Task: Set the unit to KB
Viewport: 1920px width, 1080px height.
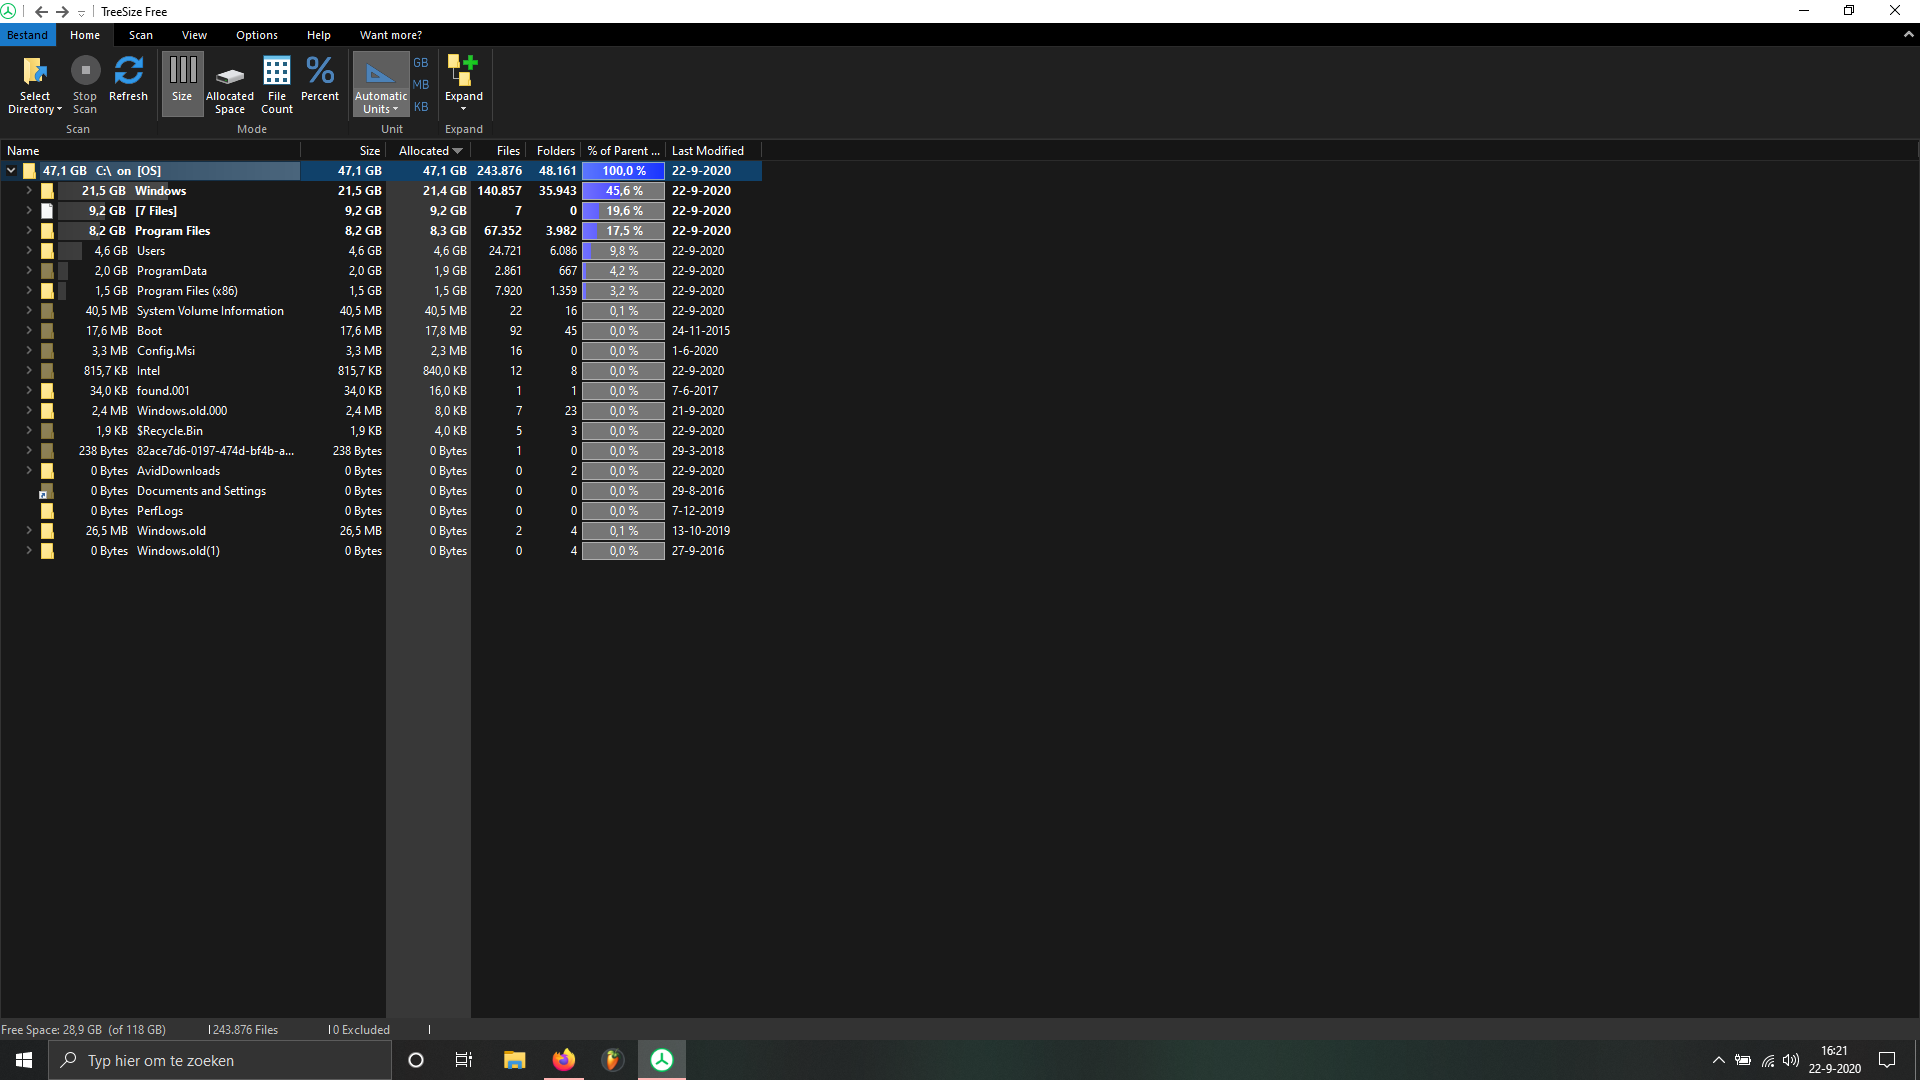Action: point(421,106)
